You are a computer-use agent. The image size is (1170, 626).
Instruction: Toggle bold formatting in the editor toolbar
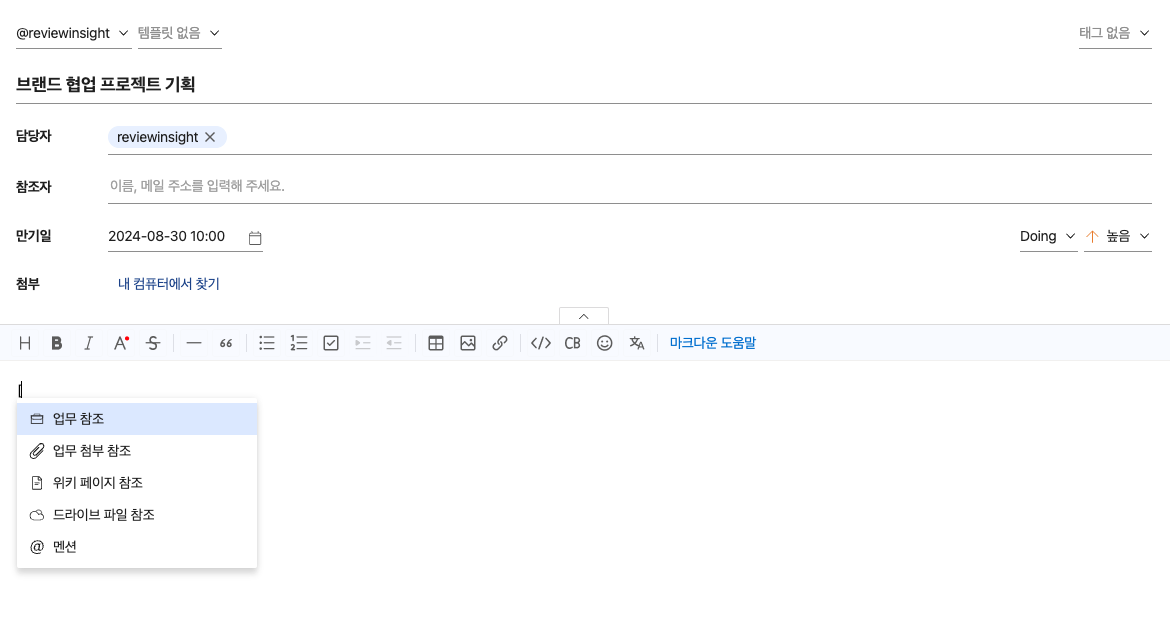click(57, 343)
